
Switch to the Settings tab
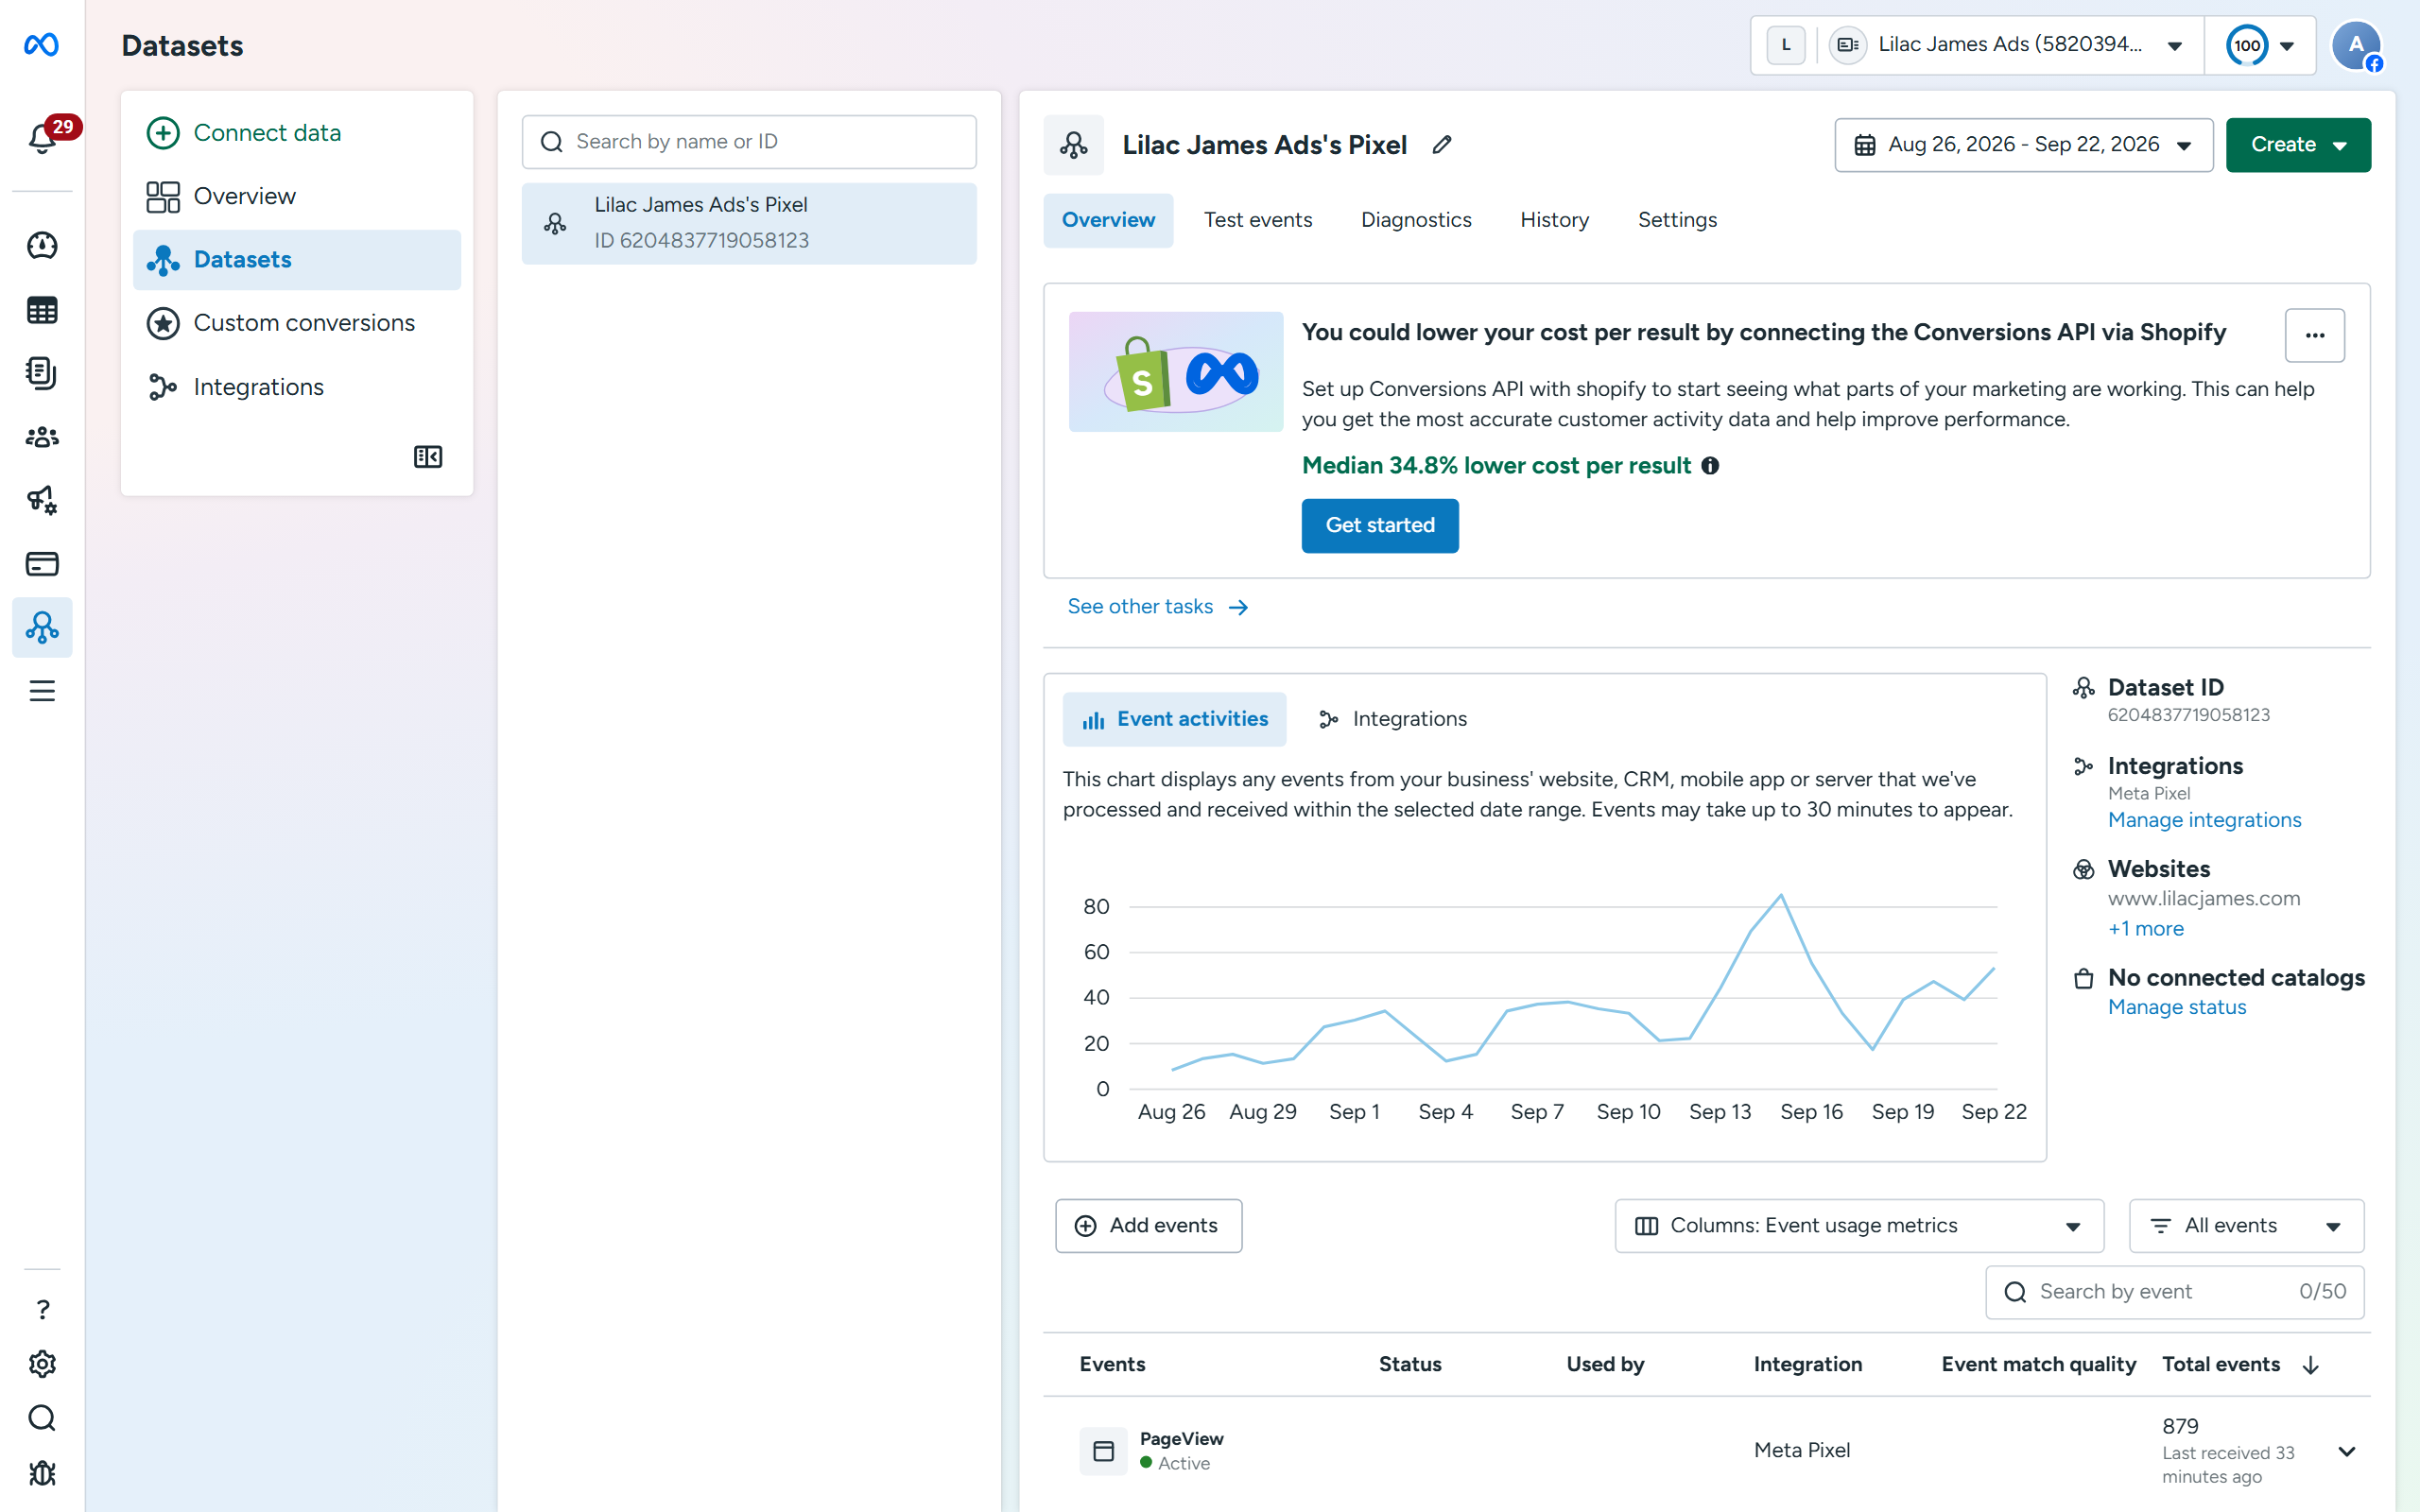[1676, 220]
